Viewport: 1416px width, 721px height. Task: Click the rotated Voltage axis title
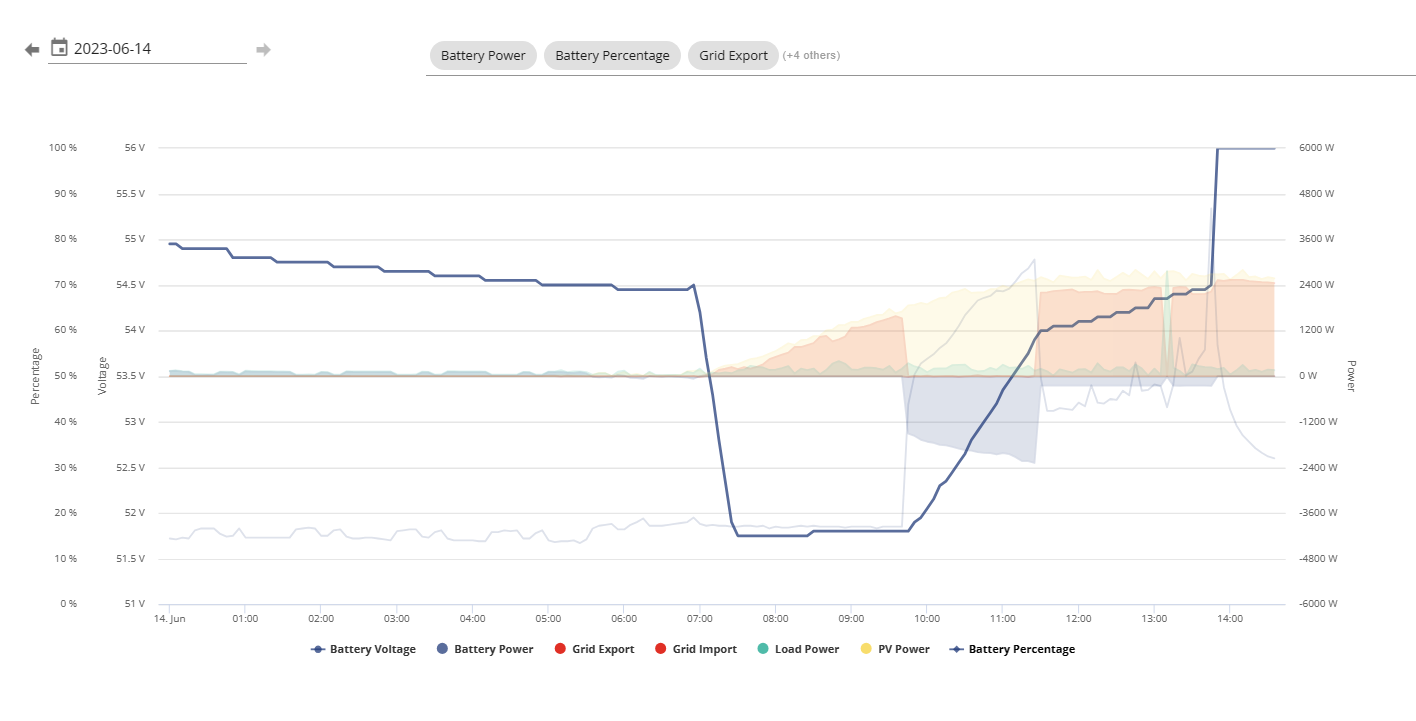(x=102, y=376)
